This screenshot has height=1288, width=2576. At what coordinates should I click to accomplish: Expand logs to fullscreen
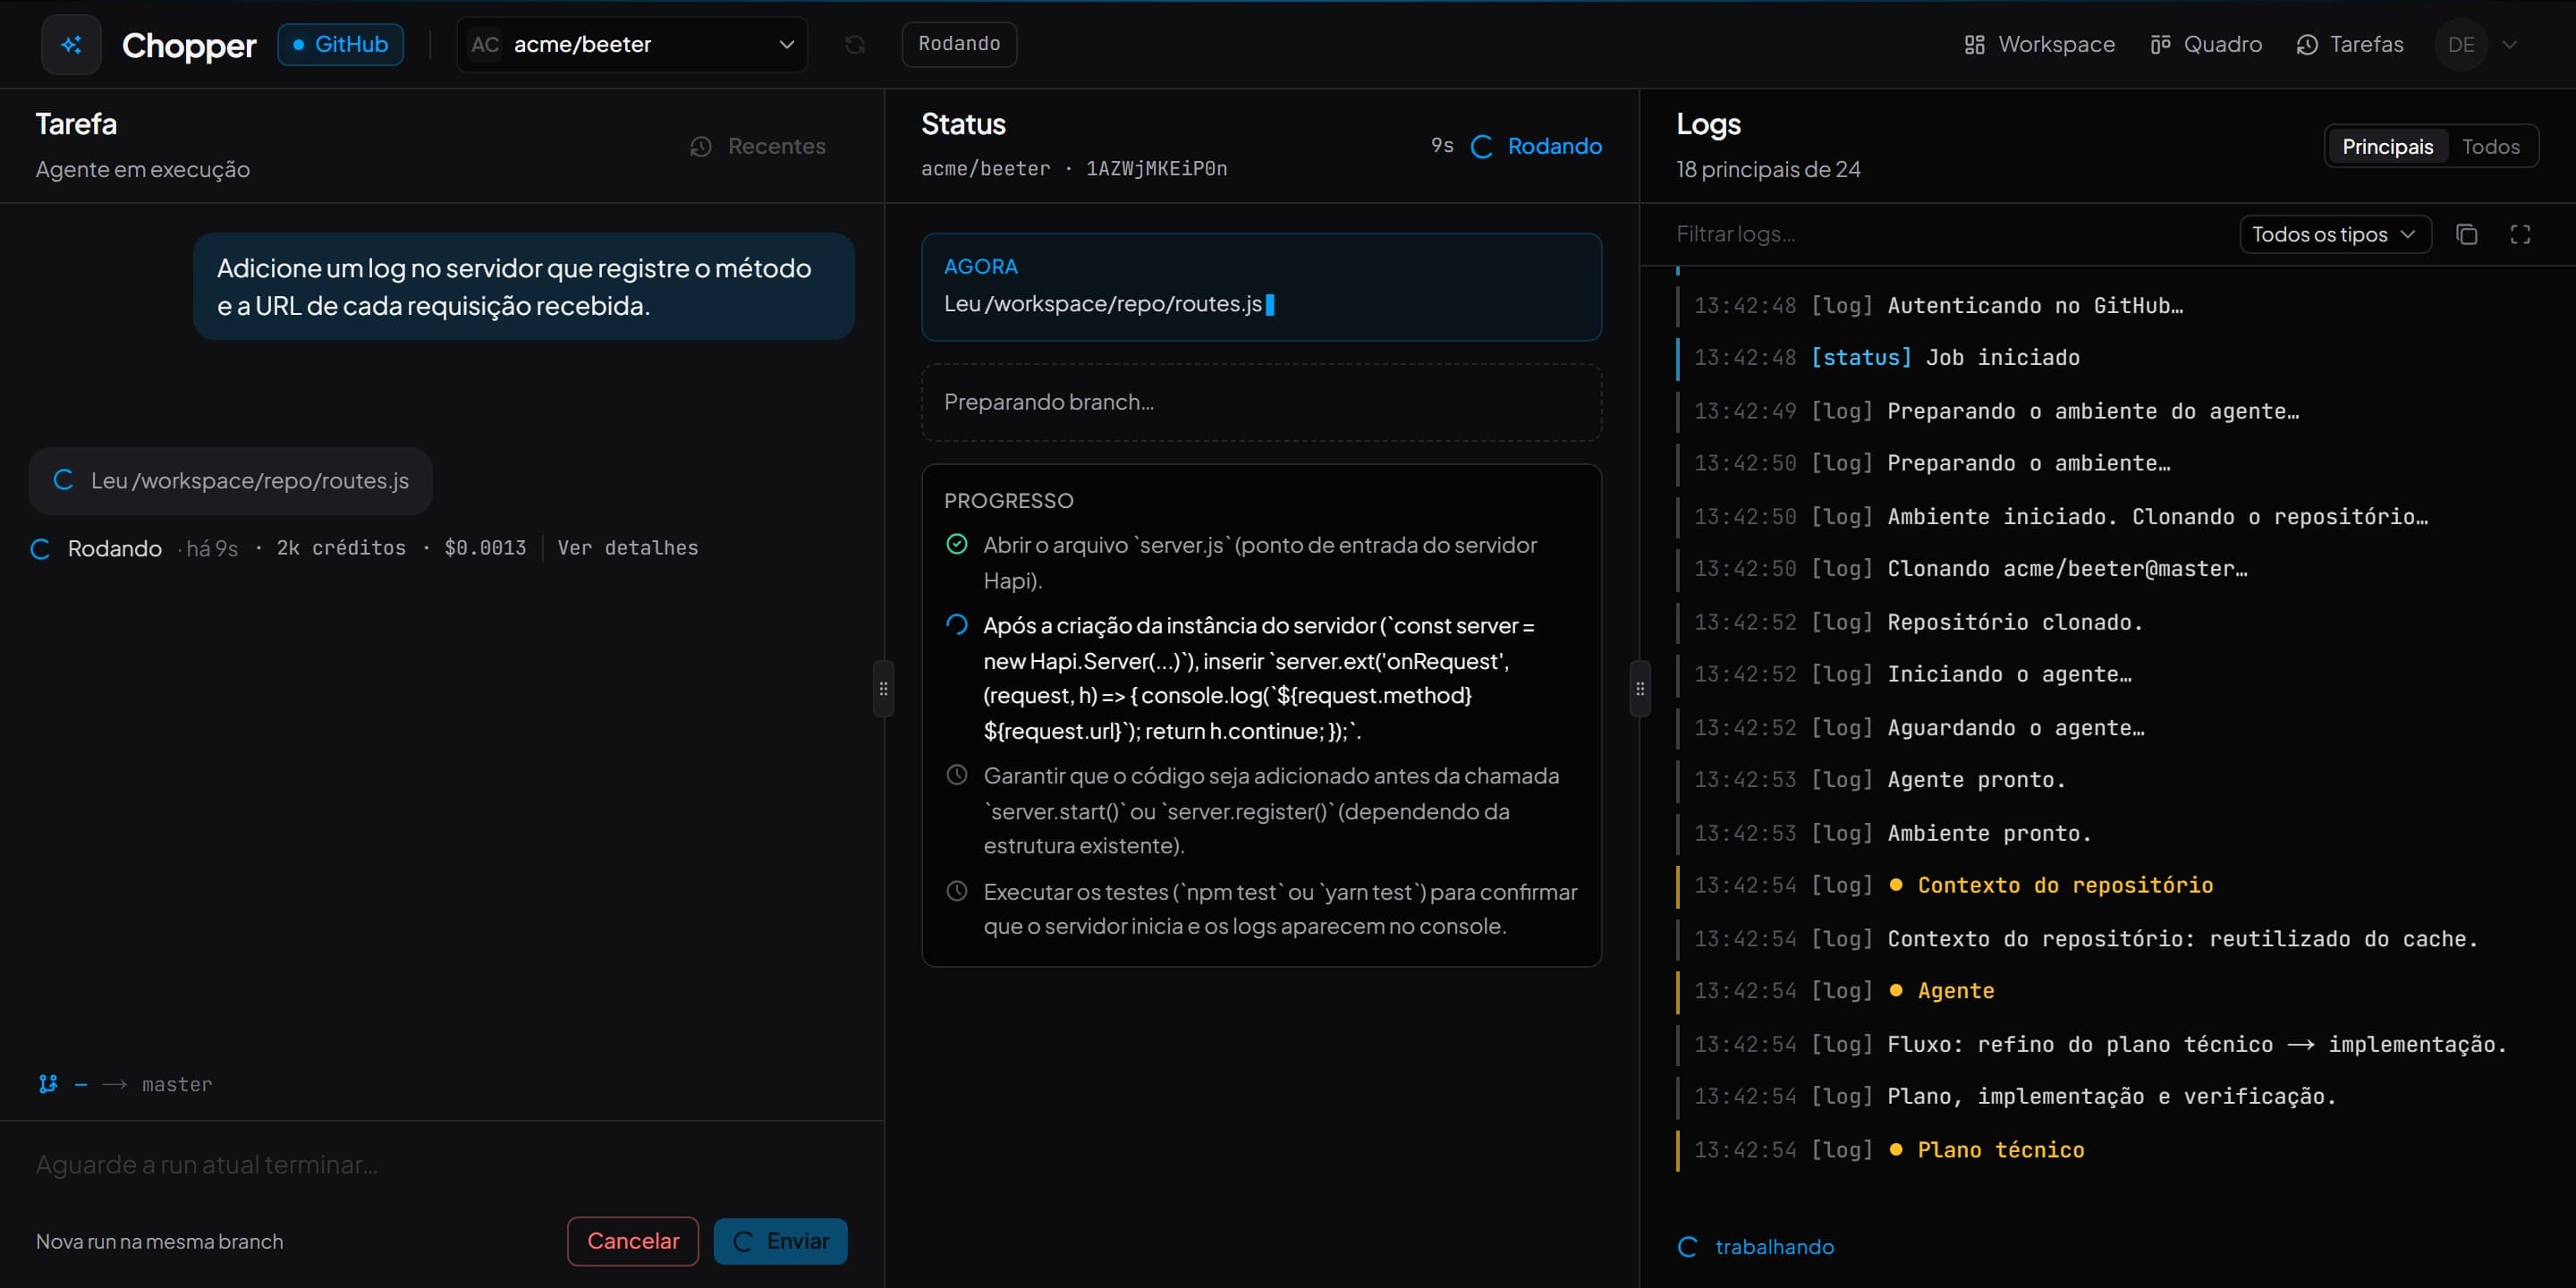pyautogui.click(x=2520, y=234)
